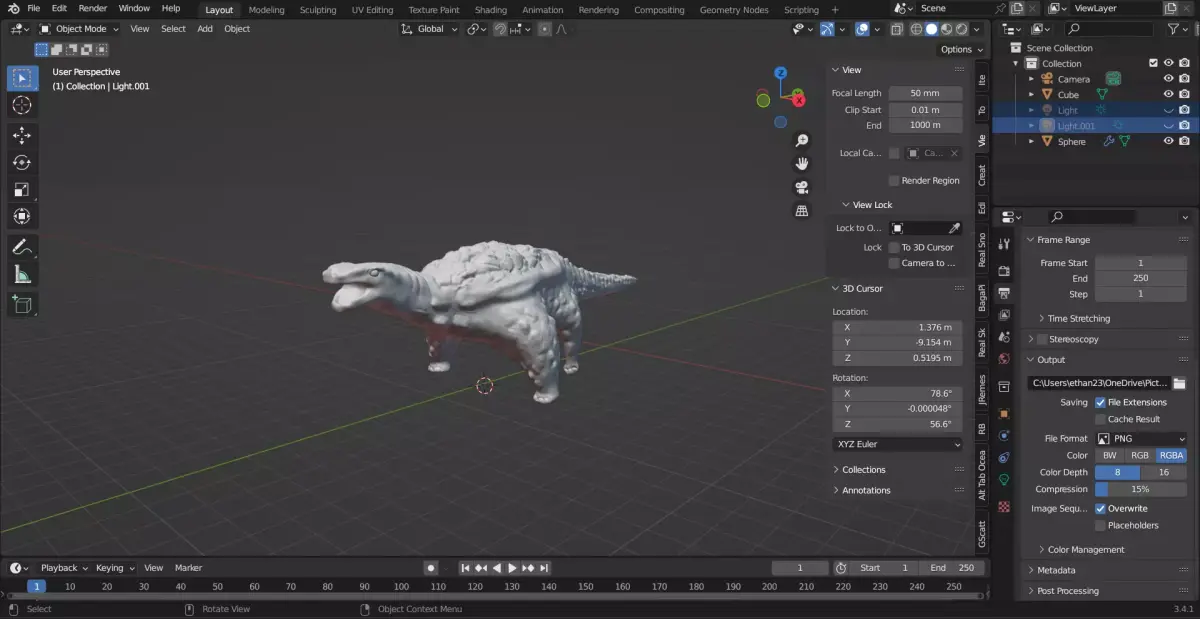Open the Object Mode dropdown

tap(79, 29)
